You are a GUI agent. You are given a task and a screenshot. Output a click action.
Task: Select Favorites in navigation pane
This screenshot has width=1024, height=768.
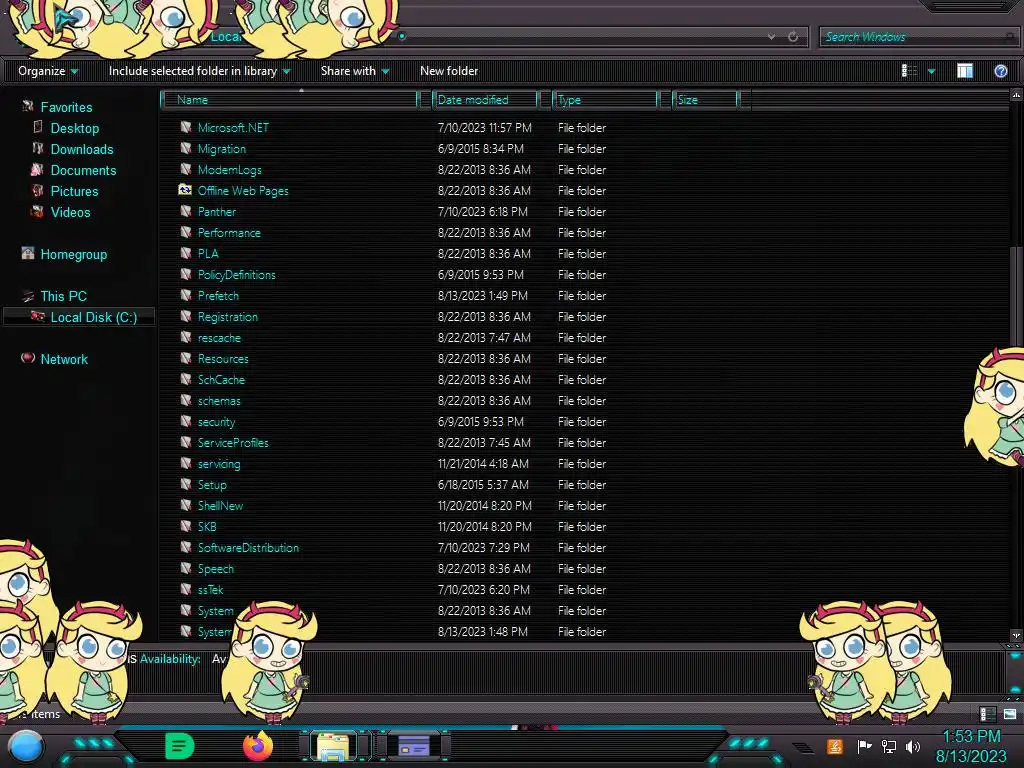tap(66, 107)
